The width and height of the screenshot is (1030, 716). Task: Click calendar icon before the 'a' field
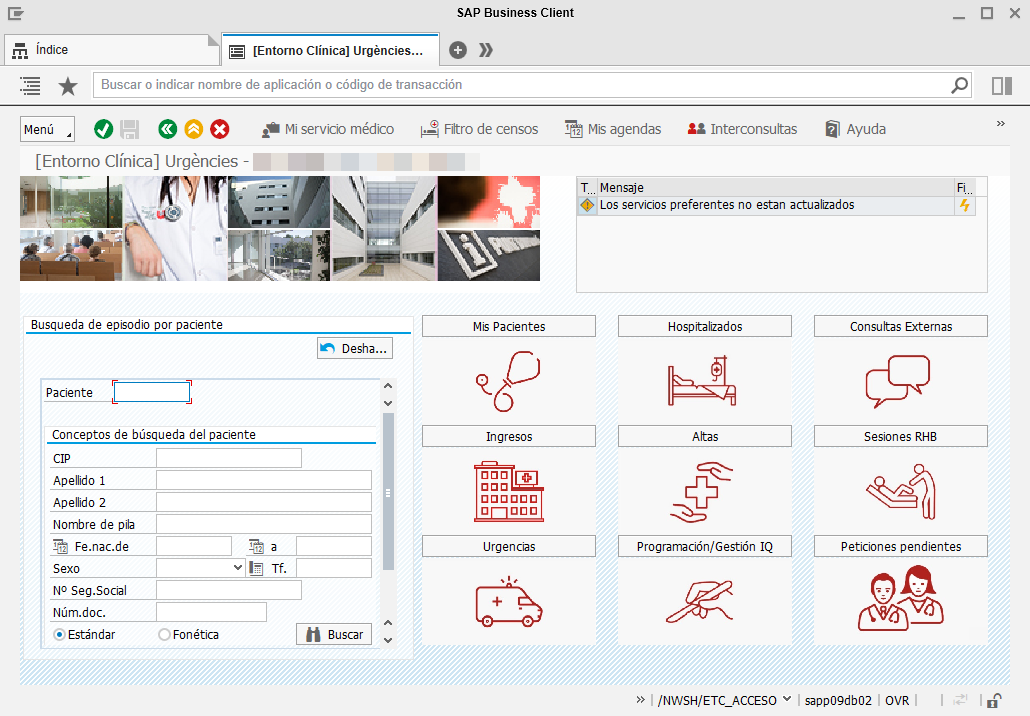point(256,547)
